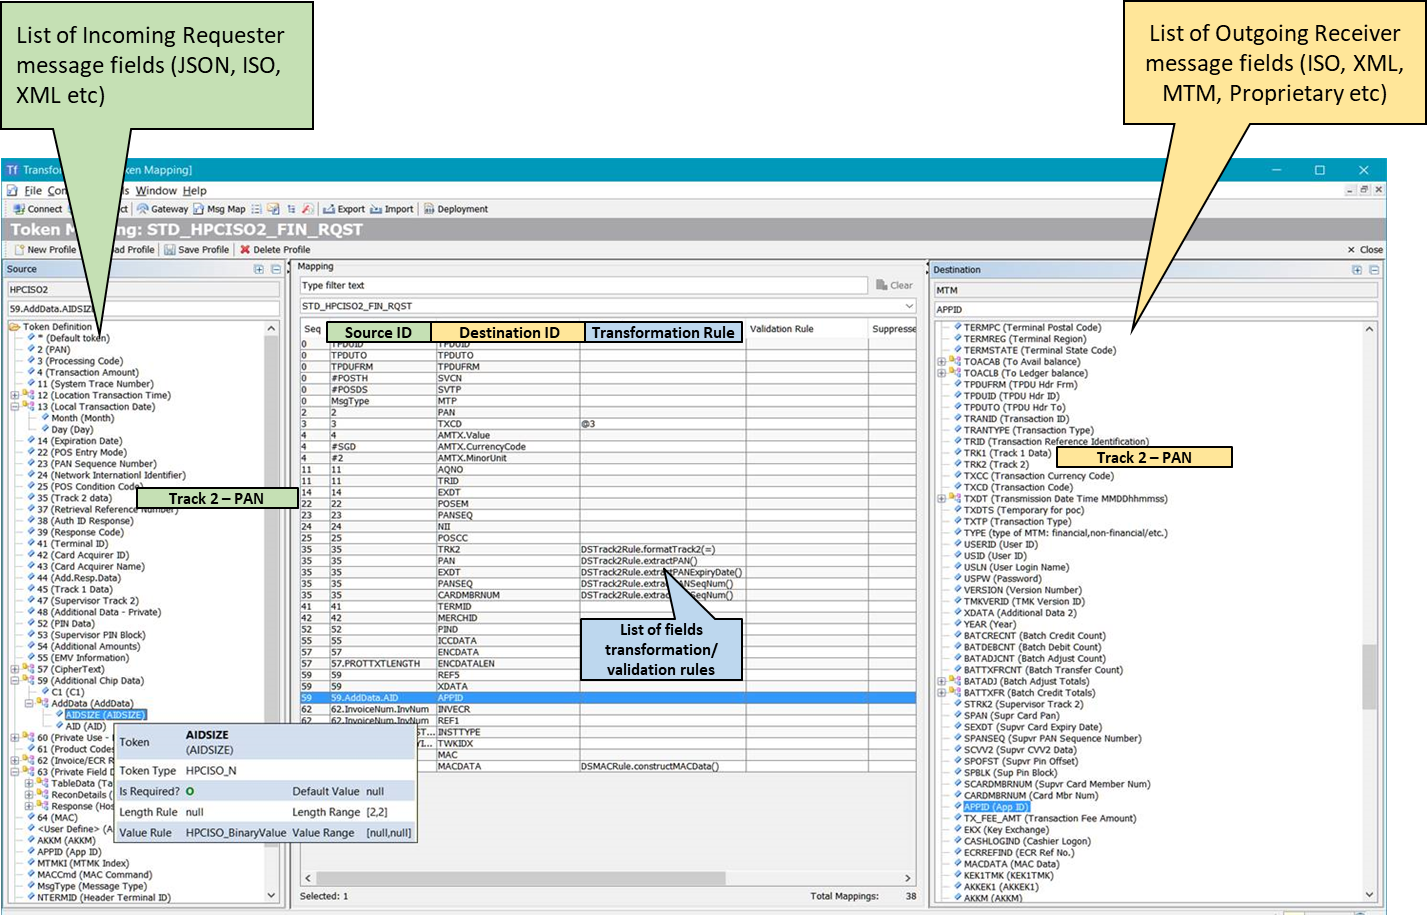
Task: Click the Type filter text field
Action: [583, 285]
